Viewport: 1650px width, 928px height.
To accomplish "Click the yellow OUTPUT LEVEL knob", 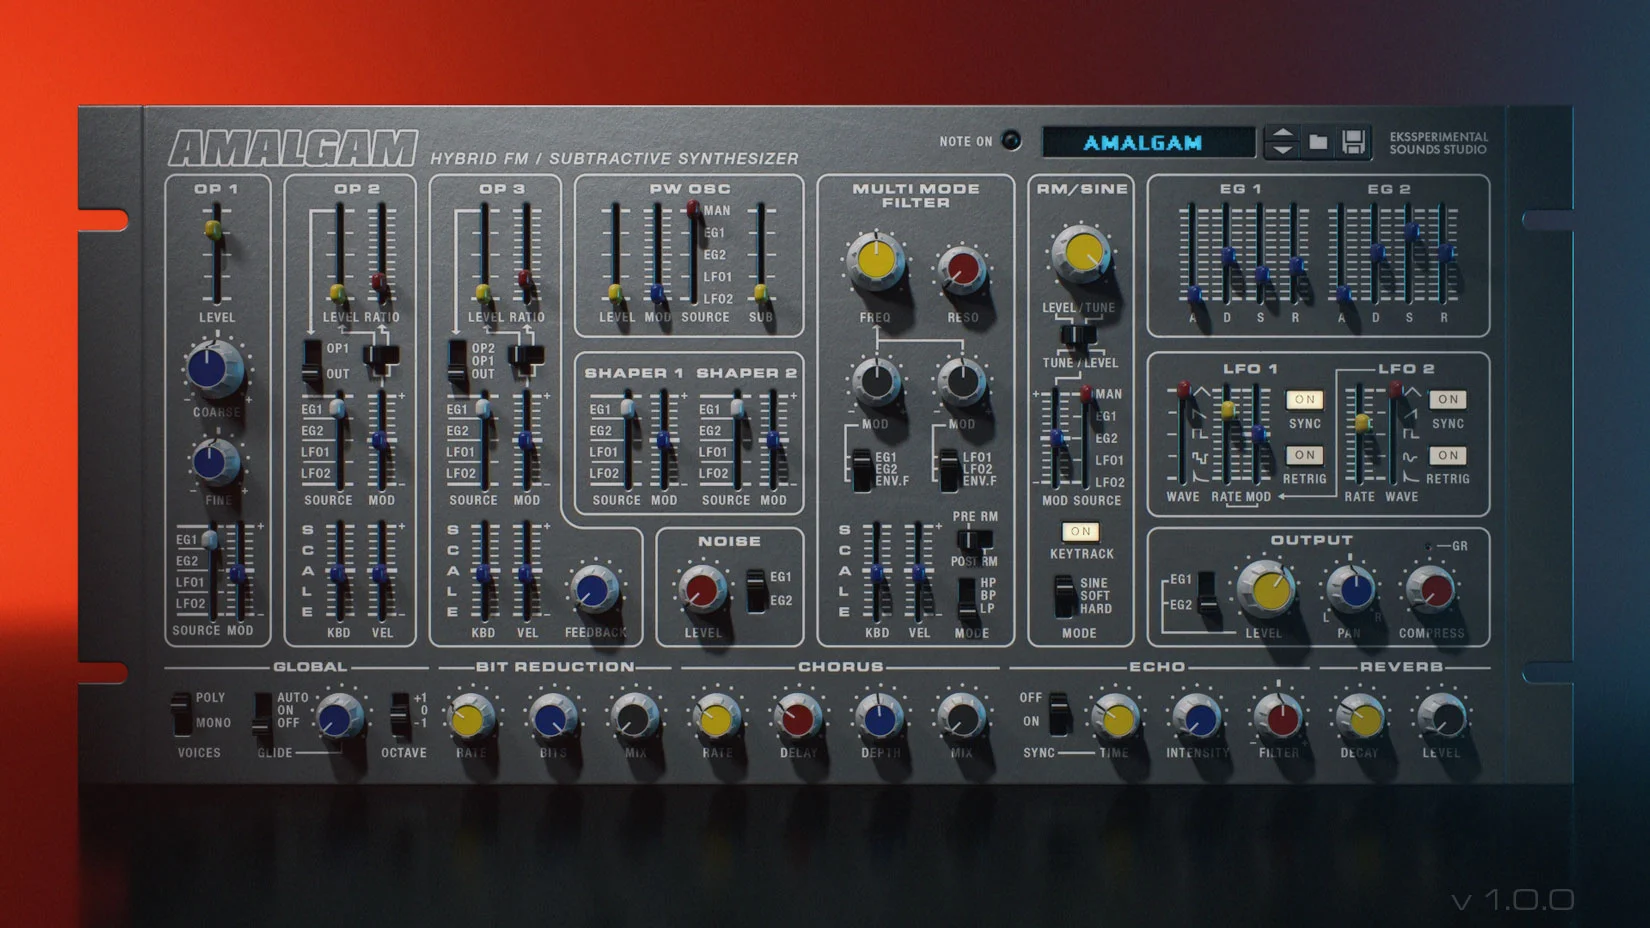I will [1267, 589].
